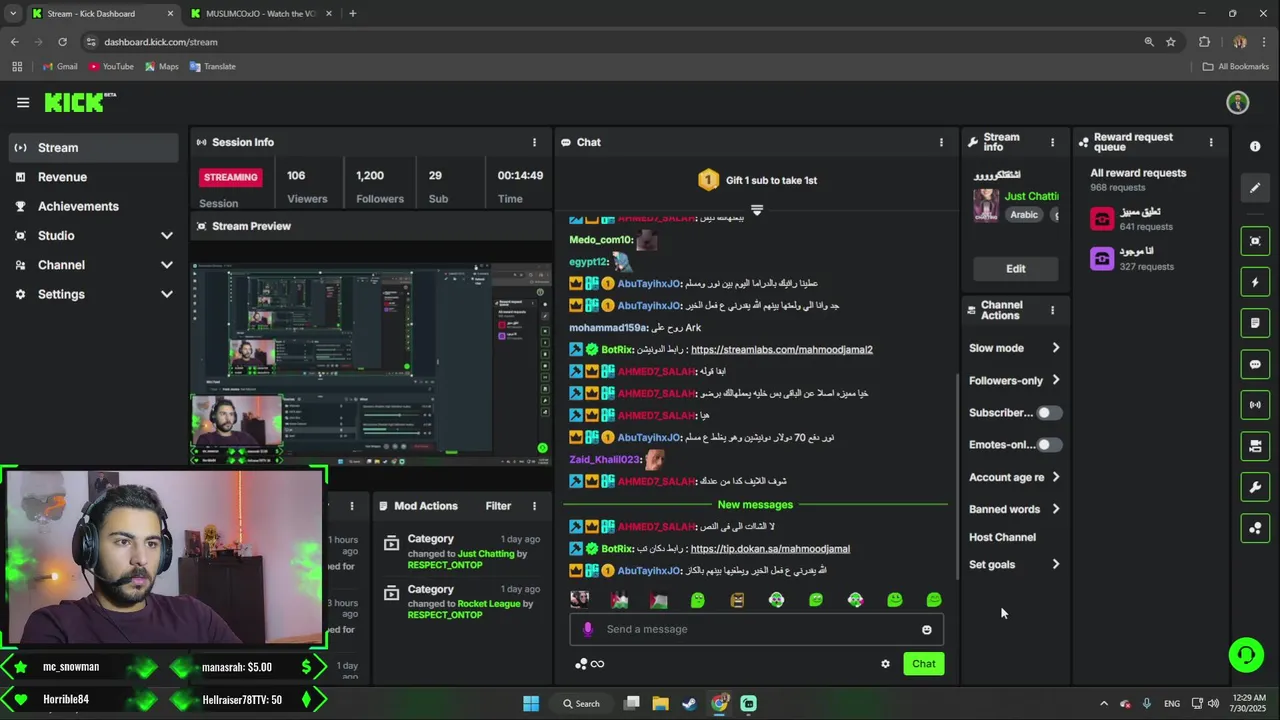Expand the Settings menu in the sidebar
This screenshot has width=1280, height=720.
tap(166, 294)
